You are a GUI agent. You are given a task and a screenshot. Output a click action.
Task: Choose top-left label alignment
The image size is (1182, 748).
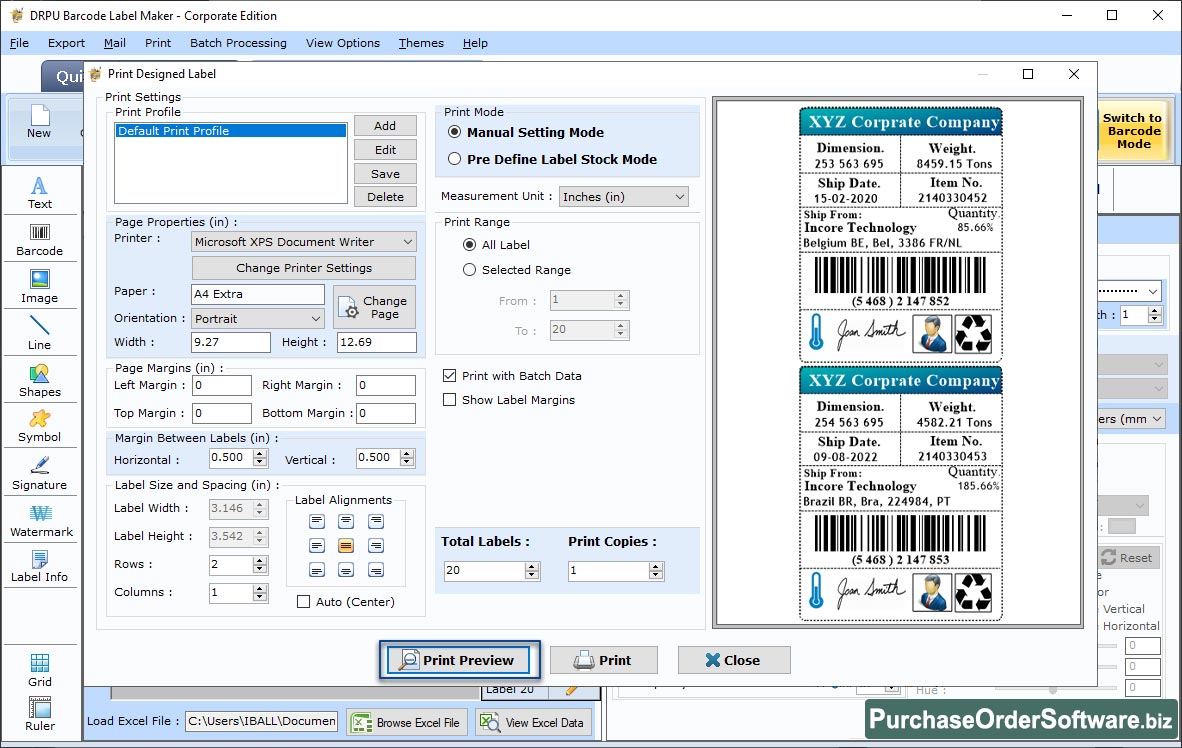(x=317, y=521)
